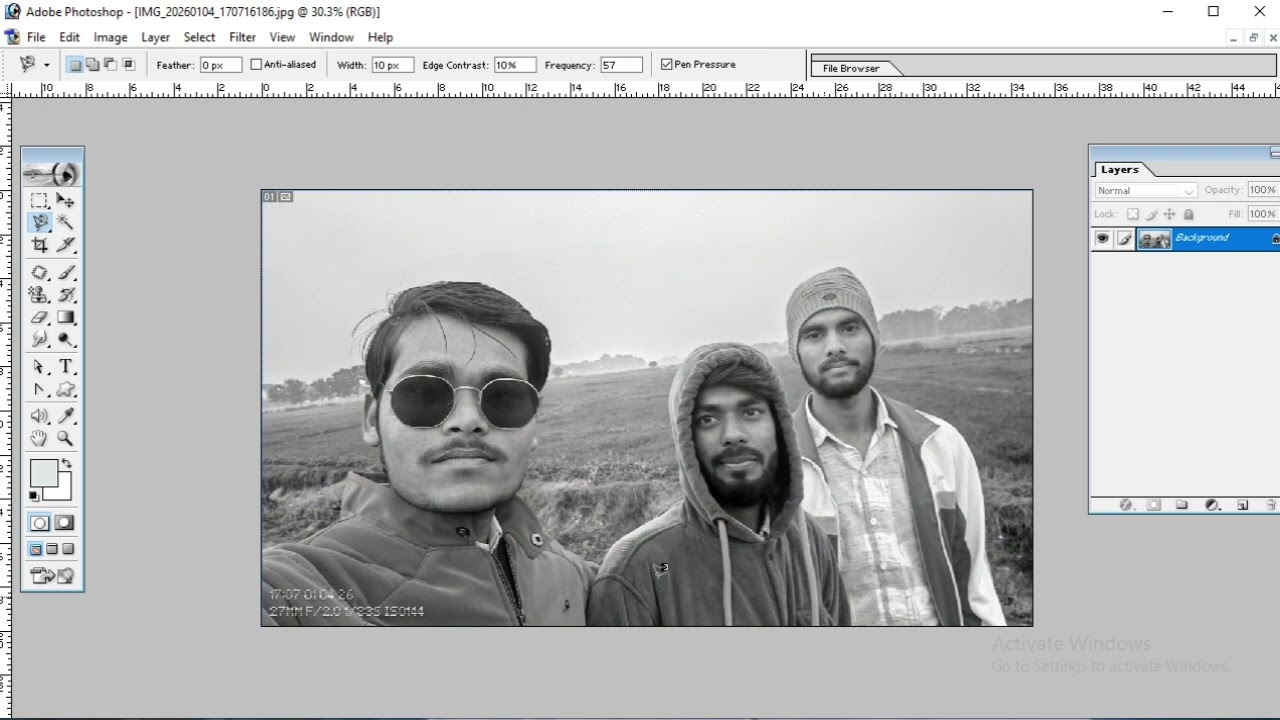Click the foreground color swatch
The image size is (1280, 720).
(43, 473)
